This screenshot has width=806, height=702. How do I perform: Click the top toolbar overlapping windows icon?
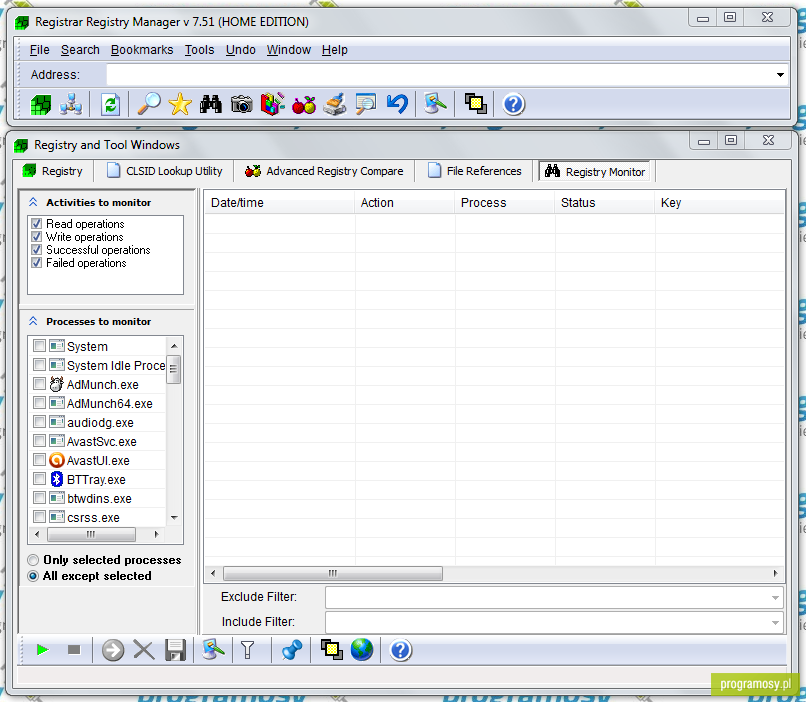[x=475, y=104]
